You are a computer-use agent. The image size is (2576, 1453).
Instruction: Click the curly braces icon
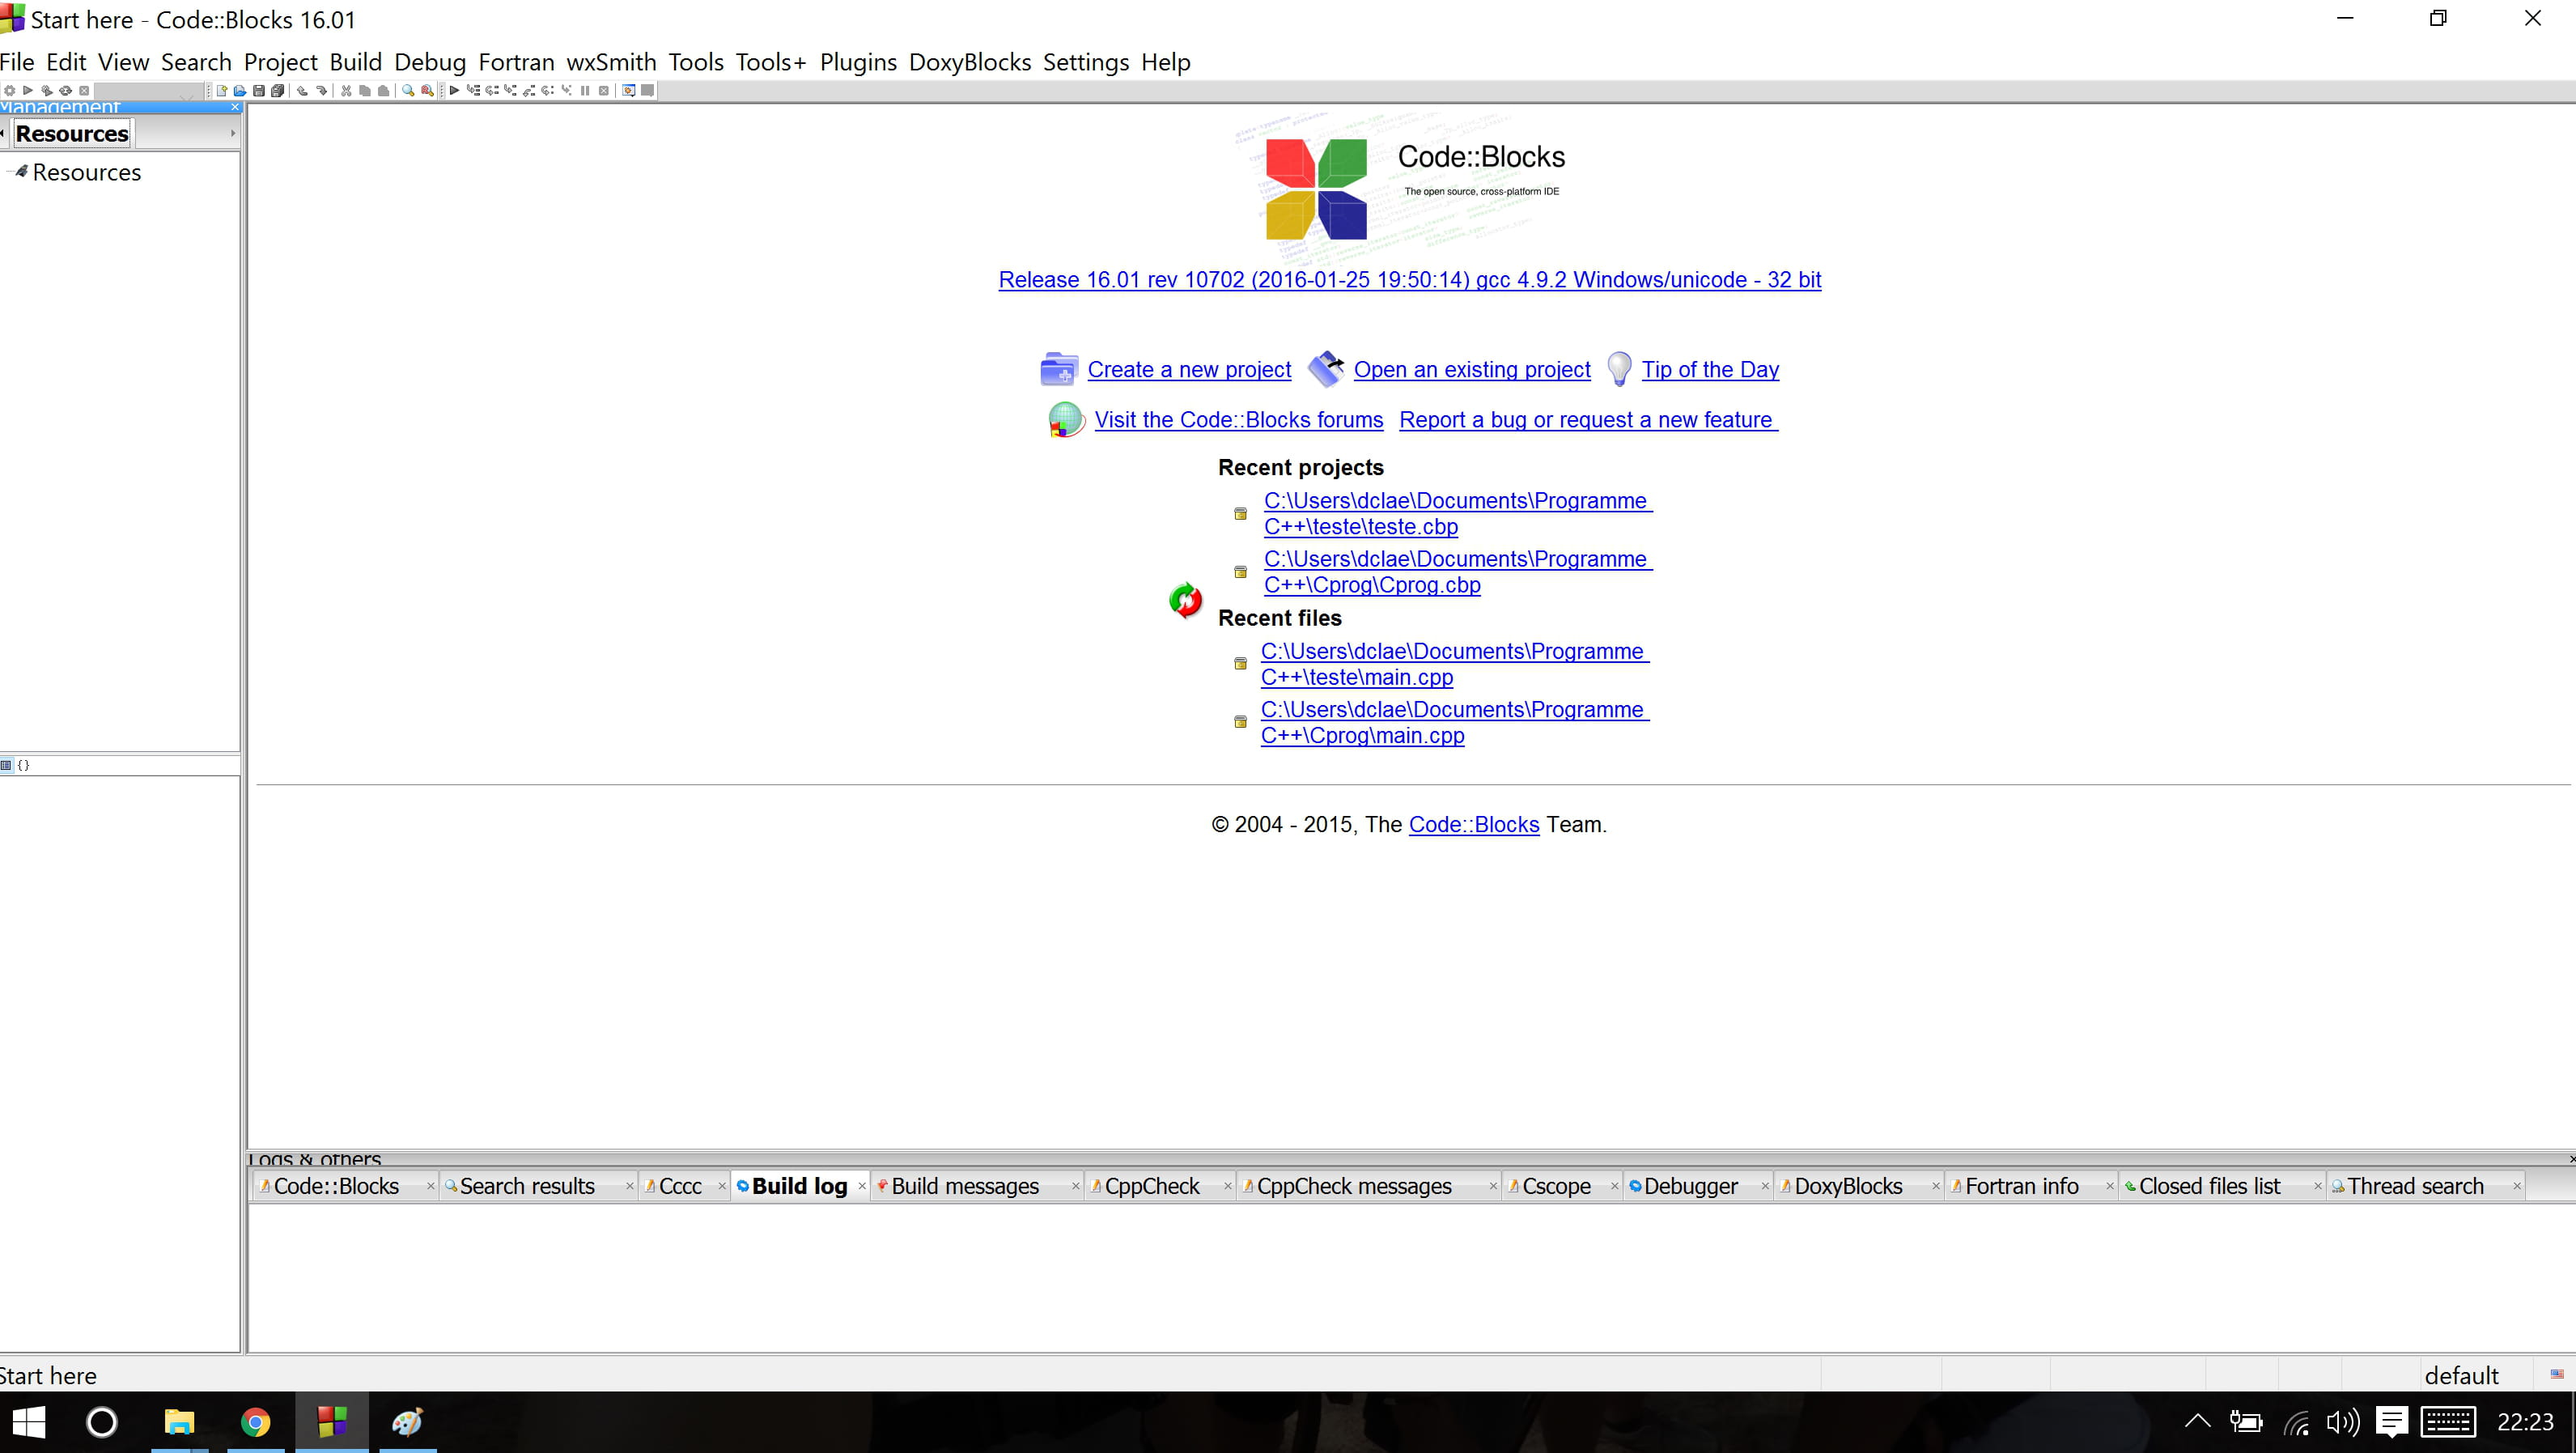24,765
